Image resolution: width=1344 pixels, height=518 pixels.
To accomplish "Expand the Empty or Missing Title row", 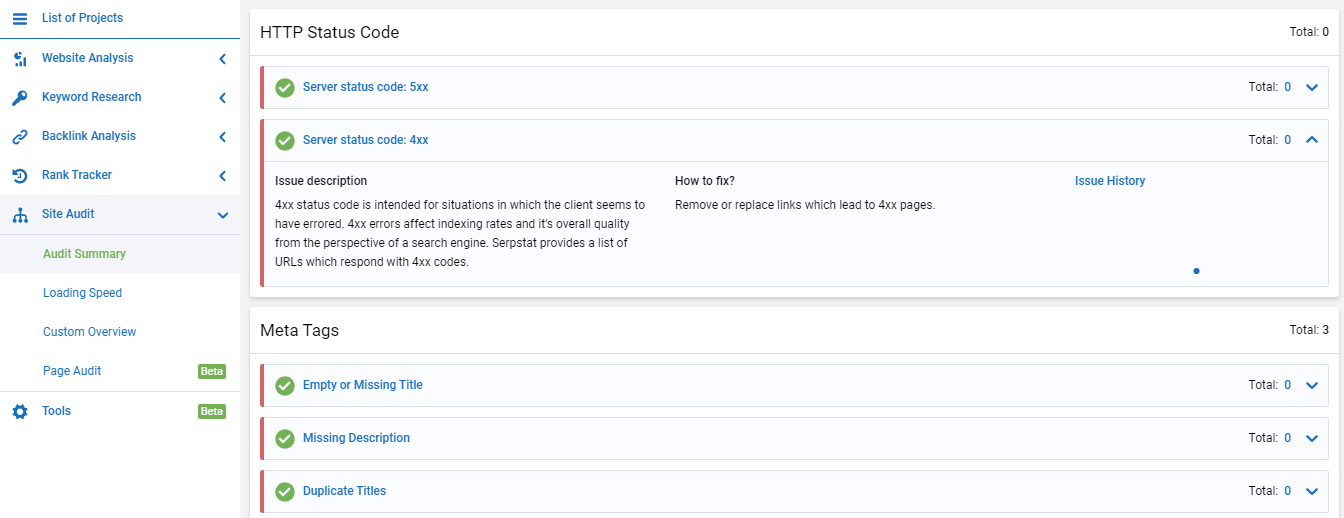I will pos(1312,386).
